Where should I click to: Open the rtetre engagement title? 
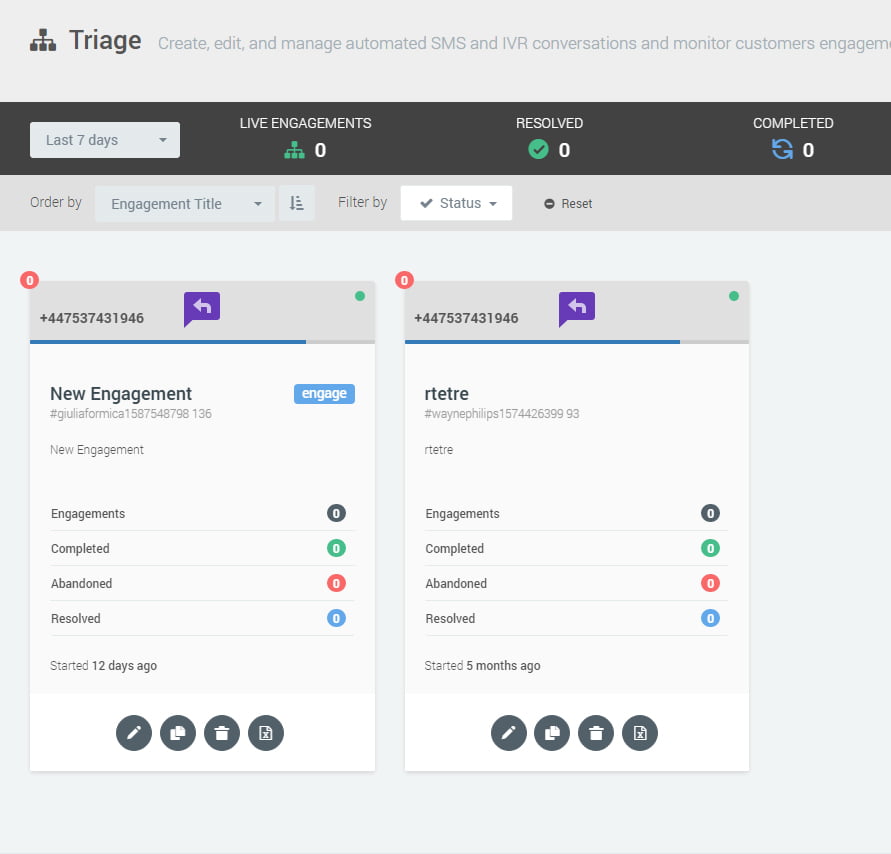coord(447,394)
